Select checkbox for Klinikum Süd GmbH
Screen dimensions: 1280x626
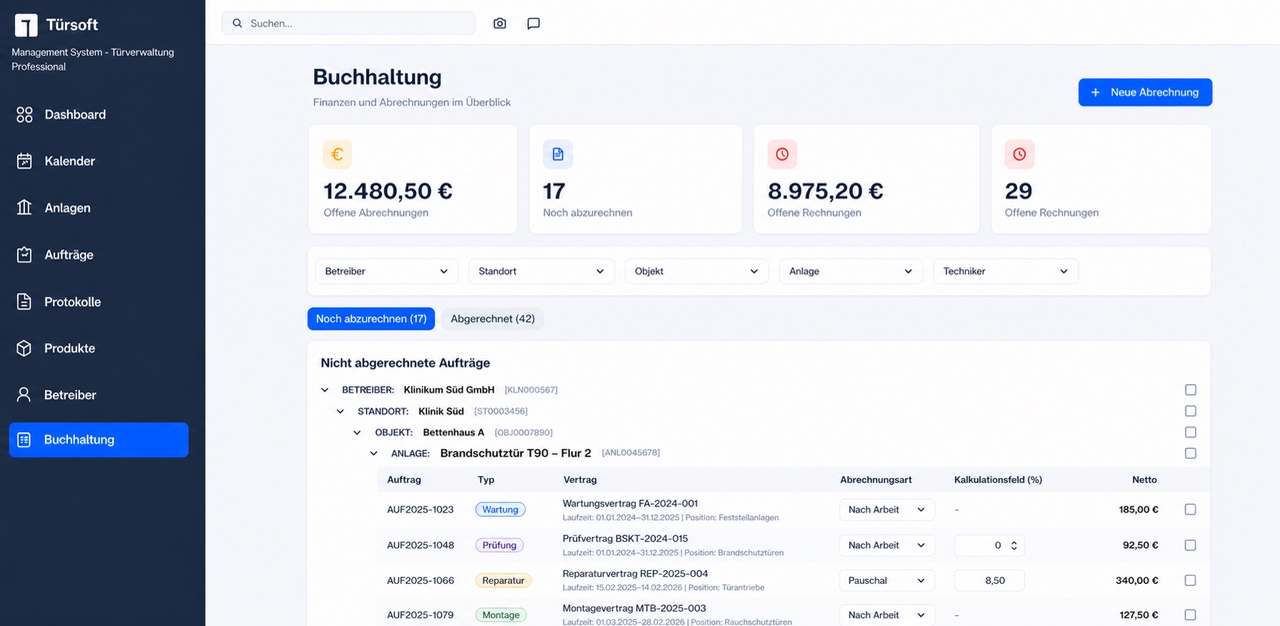1190,390
